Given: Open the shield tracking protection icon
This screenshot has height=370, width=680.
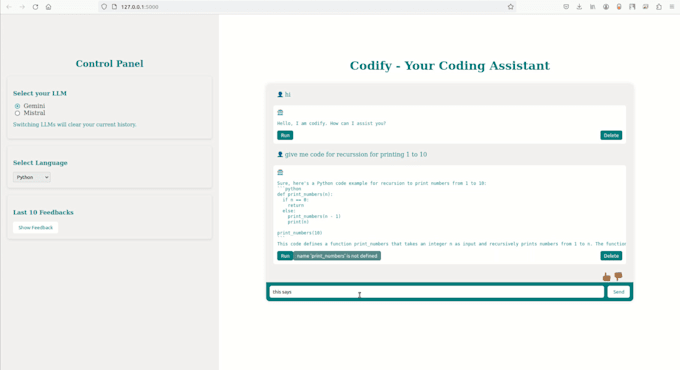Looking at the screenshot, I should pyautogui.click(x=104, y=7).
